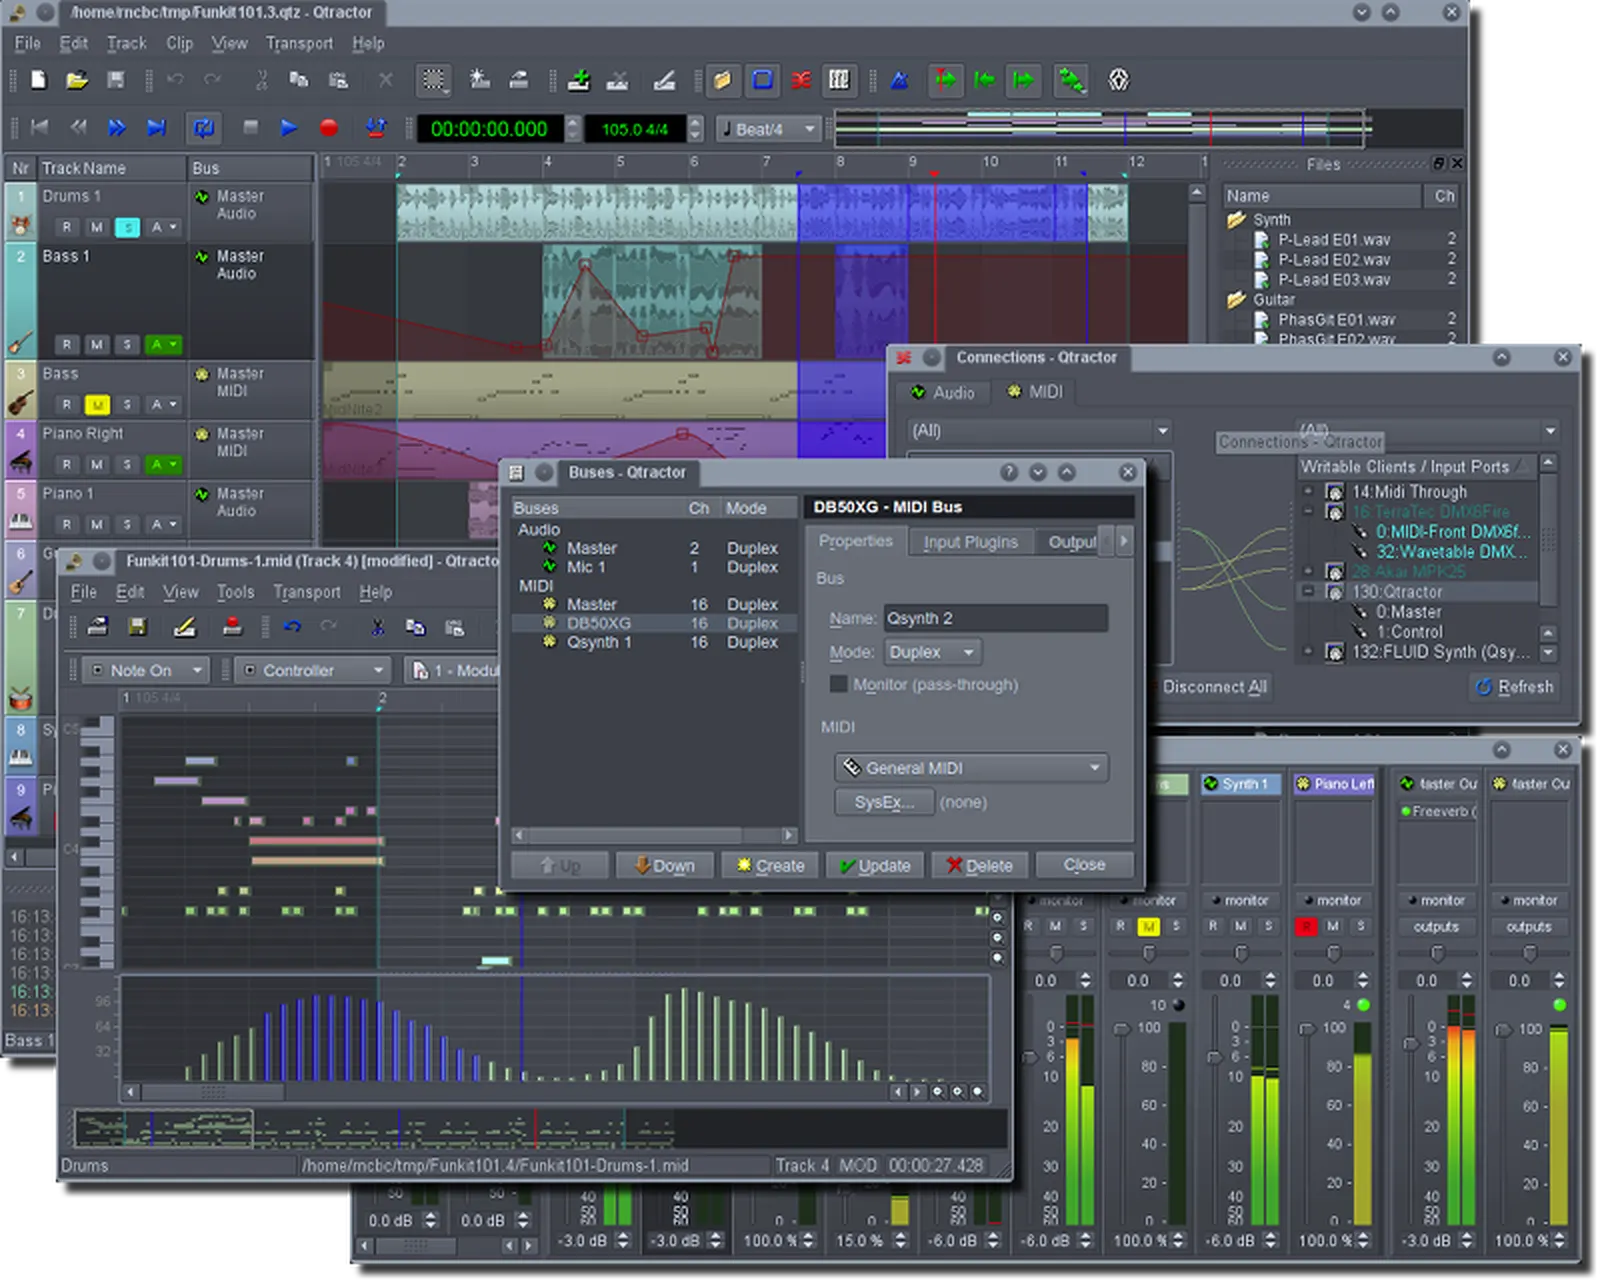Open the (All) filter dropdown in Connections window

click(1038, 431)
